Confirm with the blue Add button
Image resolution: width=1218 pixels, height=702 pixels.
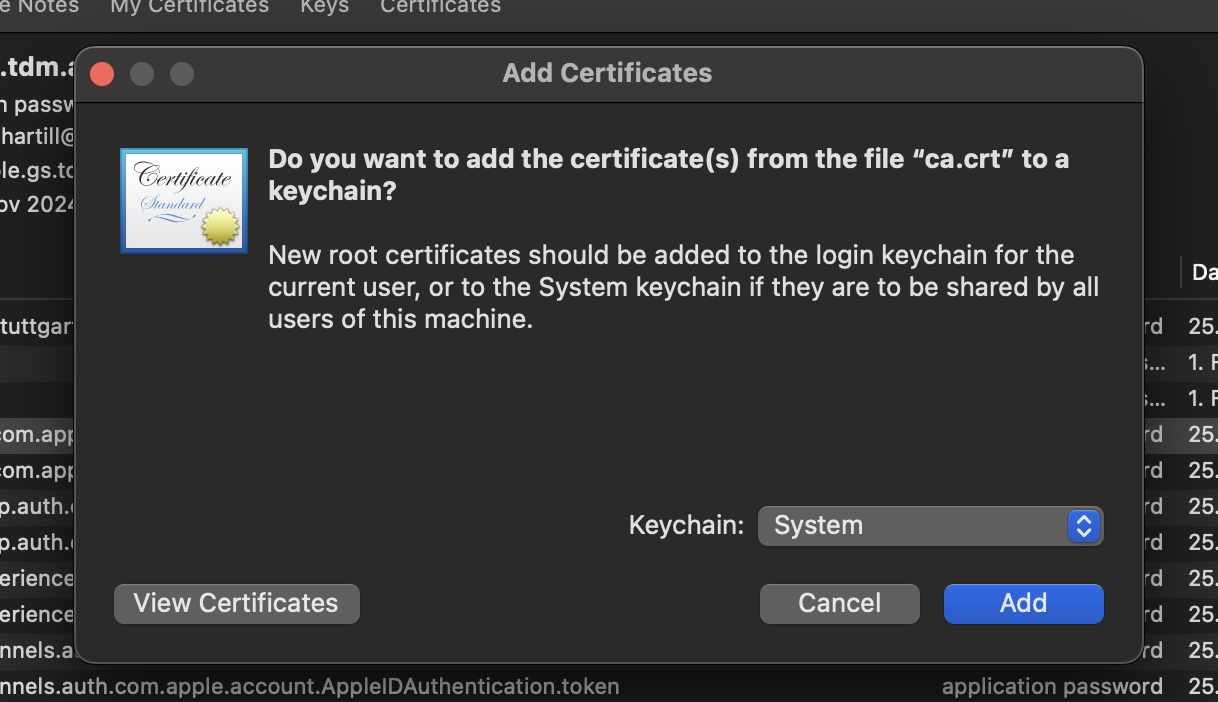tap(1023, 604)
